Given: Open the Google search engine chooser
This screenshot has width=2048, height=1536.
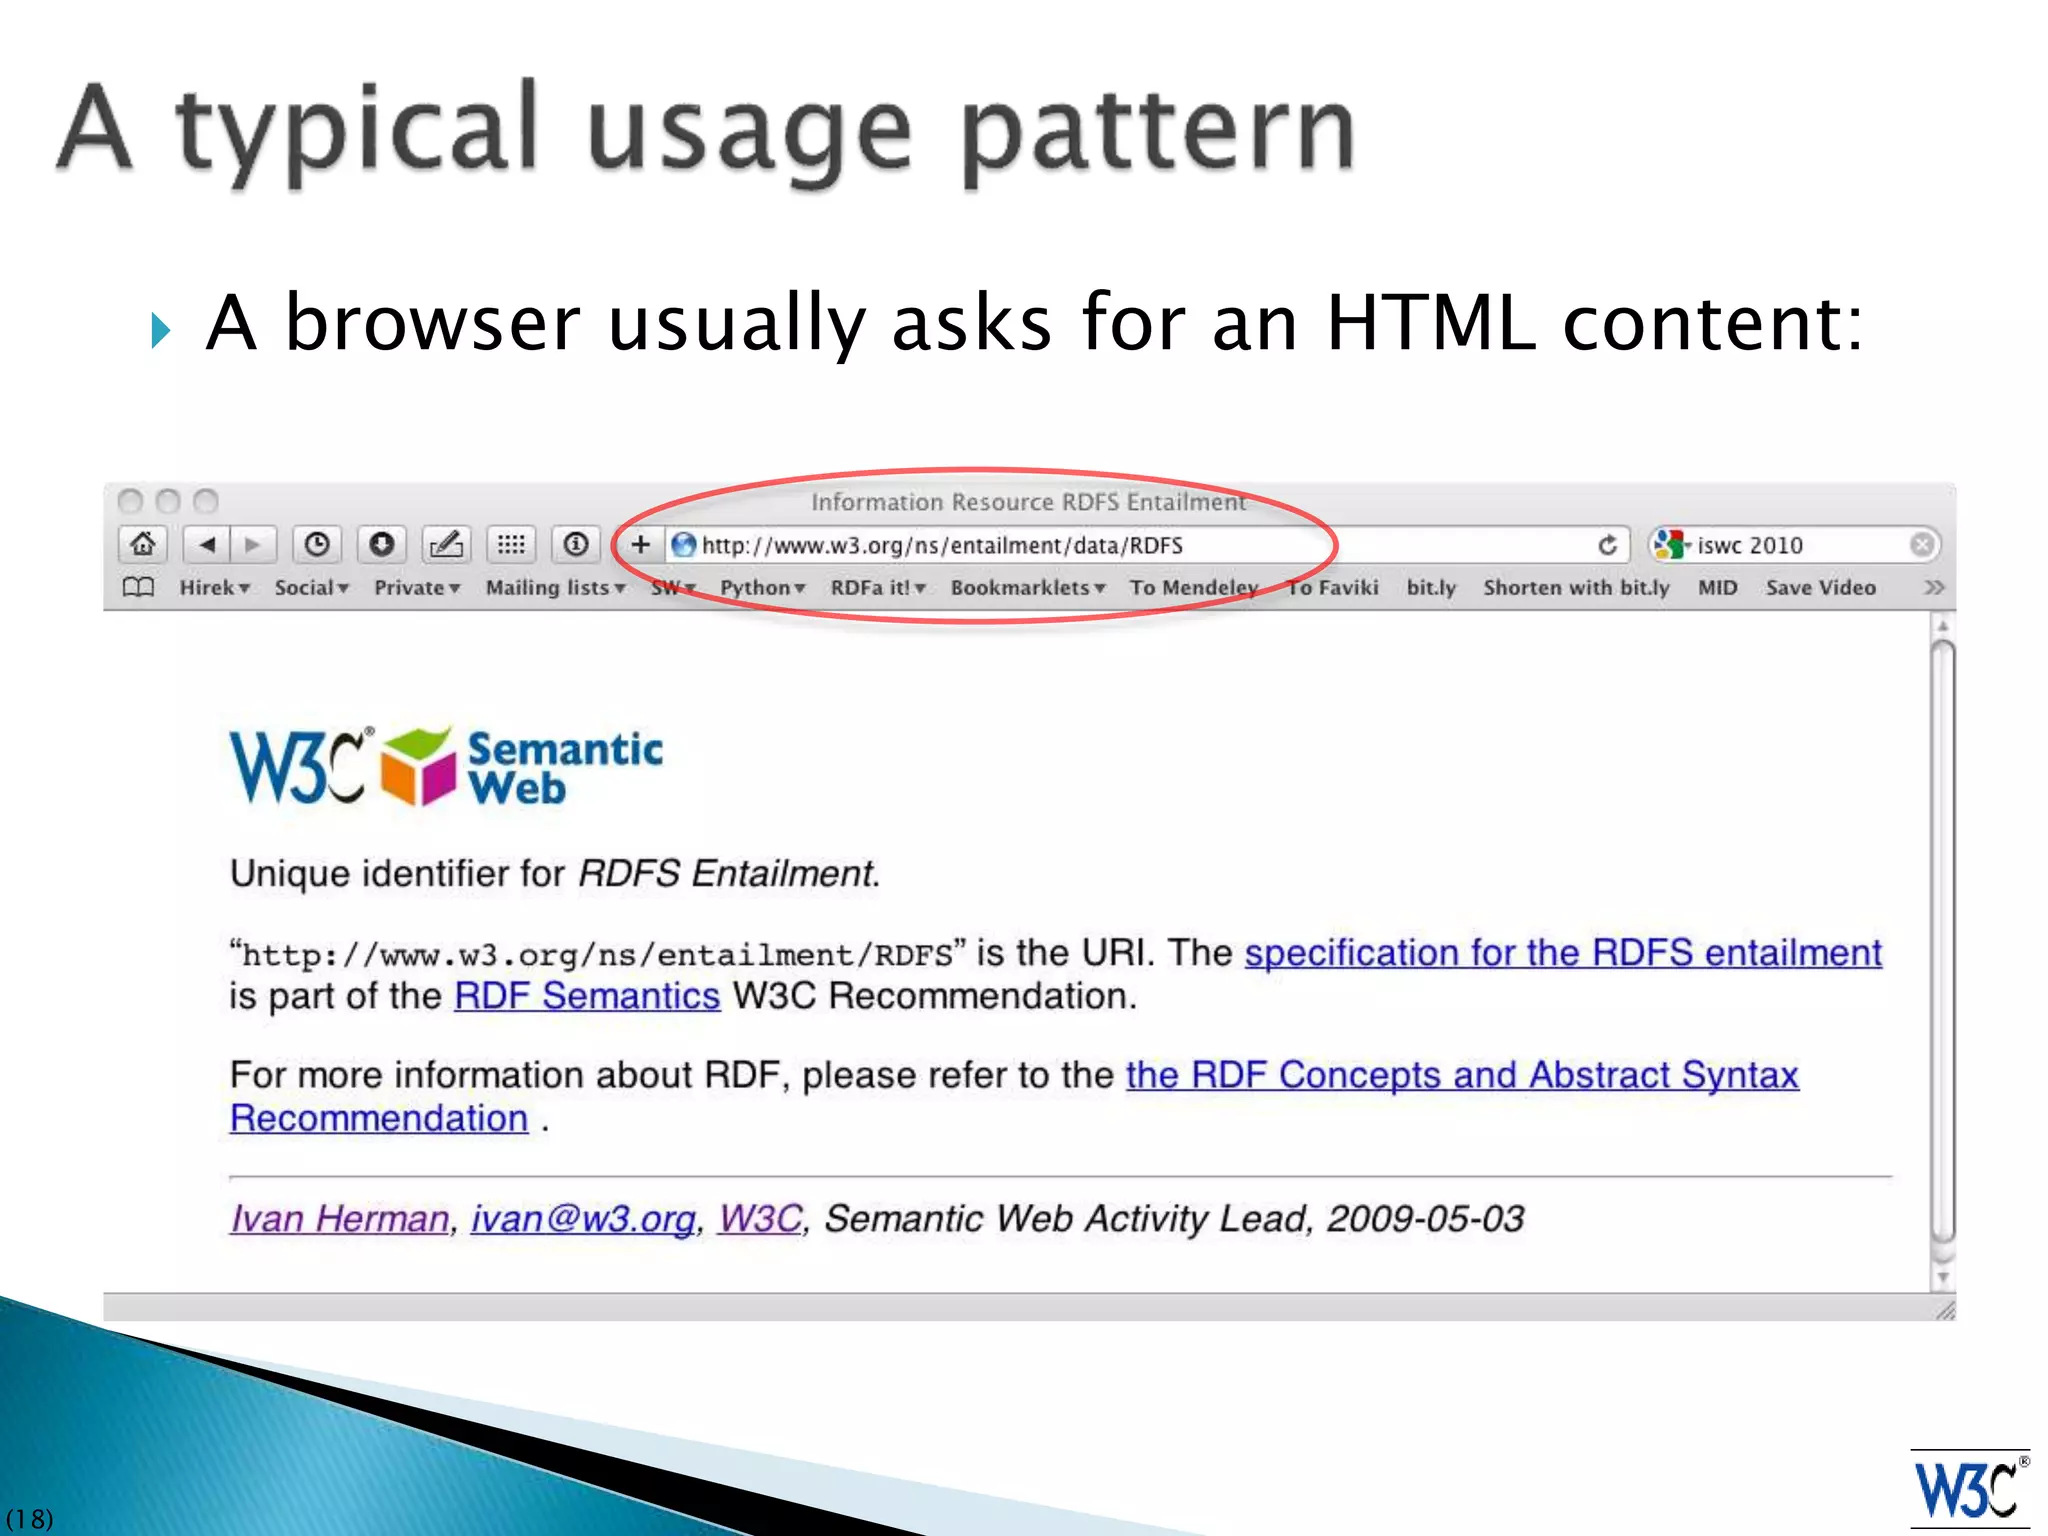Looking at the screenshot, I should [x=1671, y=545].
